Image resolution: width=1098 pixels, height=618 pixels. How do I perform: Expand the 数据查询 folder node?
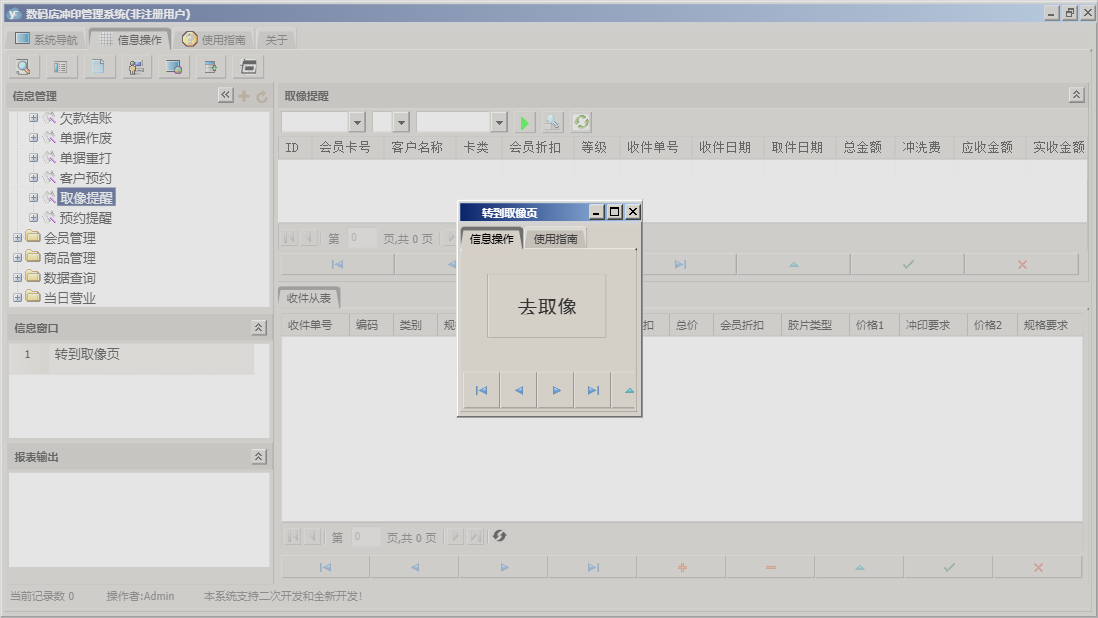(18, 278)
